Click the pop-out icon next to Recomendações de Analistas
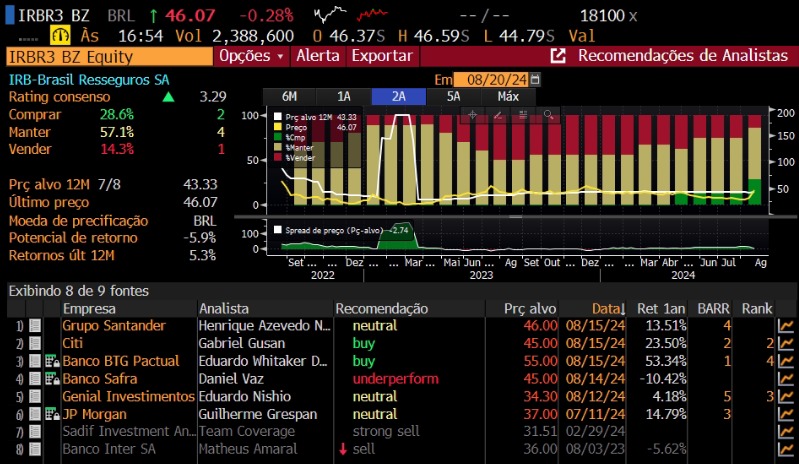Viewport: 799px width, 464px height. (558, 56)
